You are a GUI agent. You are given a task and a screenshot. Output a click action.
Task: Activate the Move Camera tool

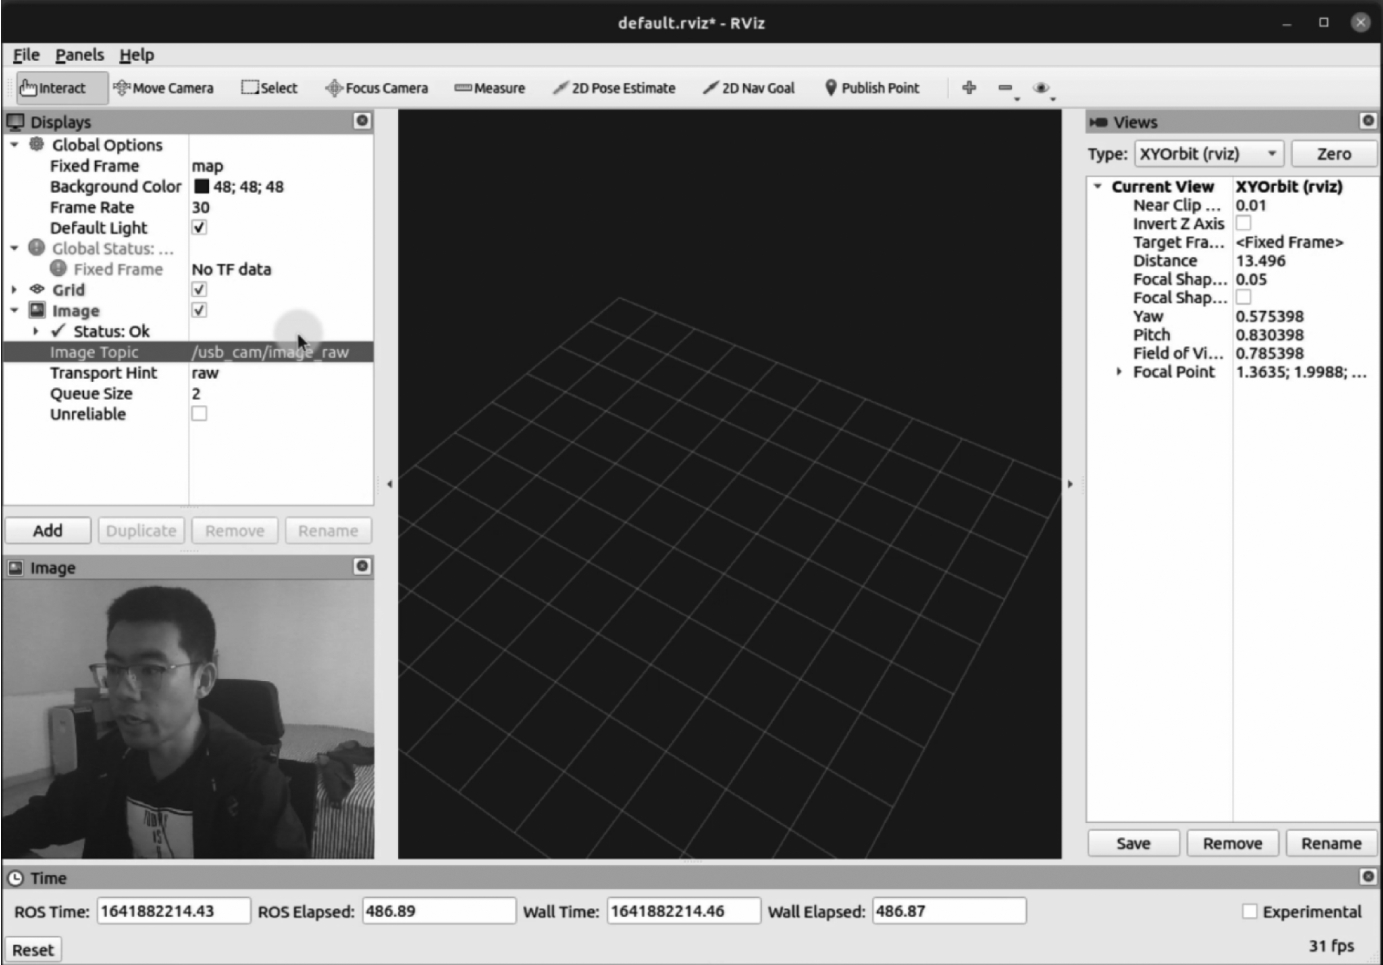[163, 88]
